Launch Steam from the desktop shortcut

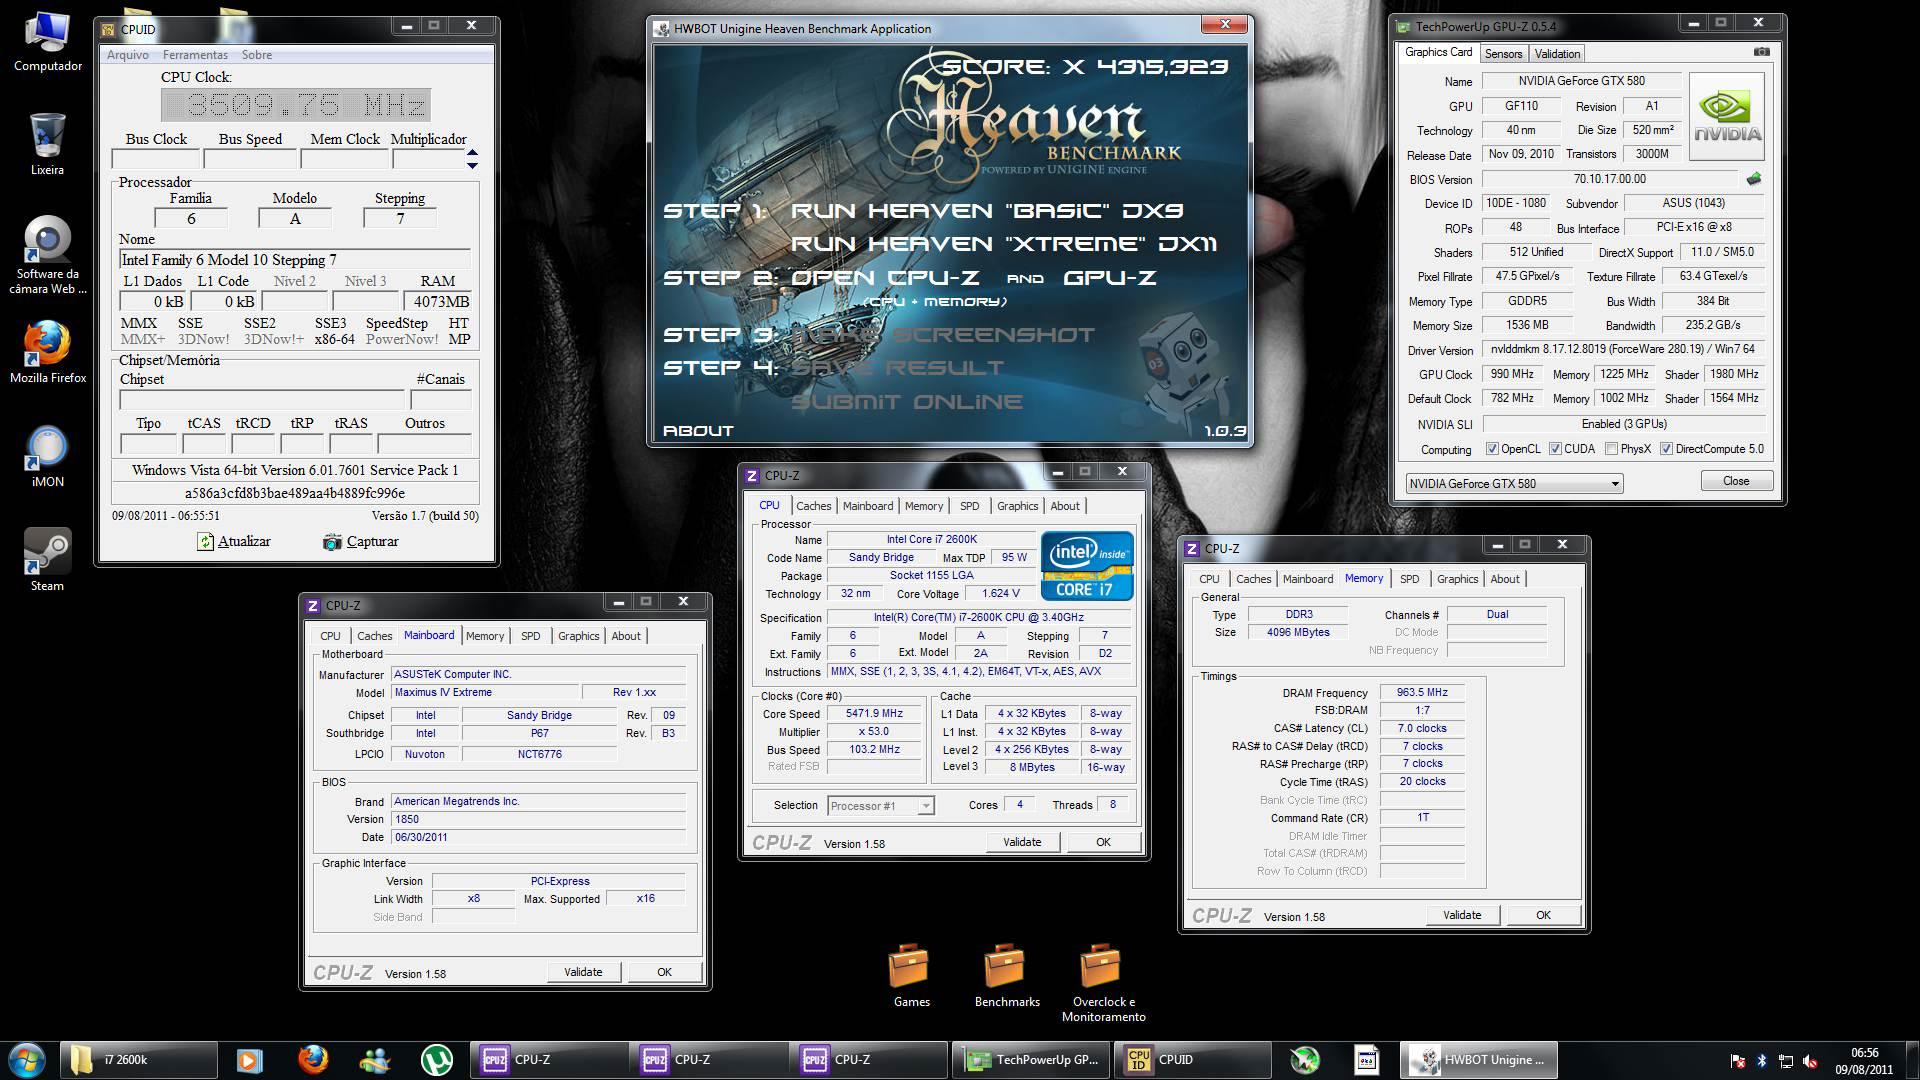pyautogui.click(x=47, y=560)
